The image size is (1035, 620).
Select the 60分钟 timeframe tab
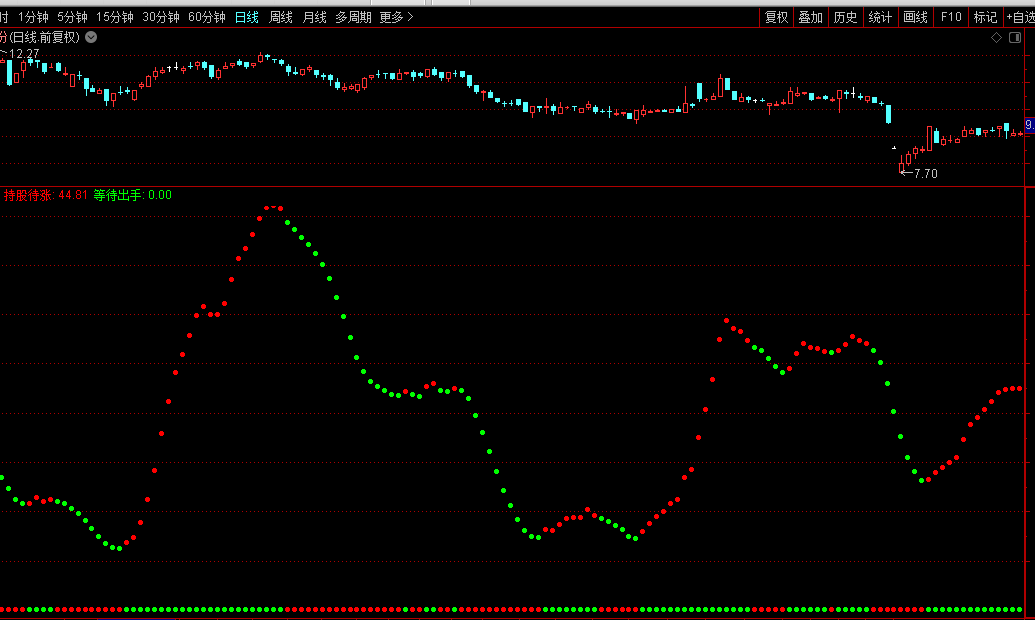tap(207, 17)
